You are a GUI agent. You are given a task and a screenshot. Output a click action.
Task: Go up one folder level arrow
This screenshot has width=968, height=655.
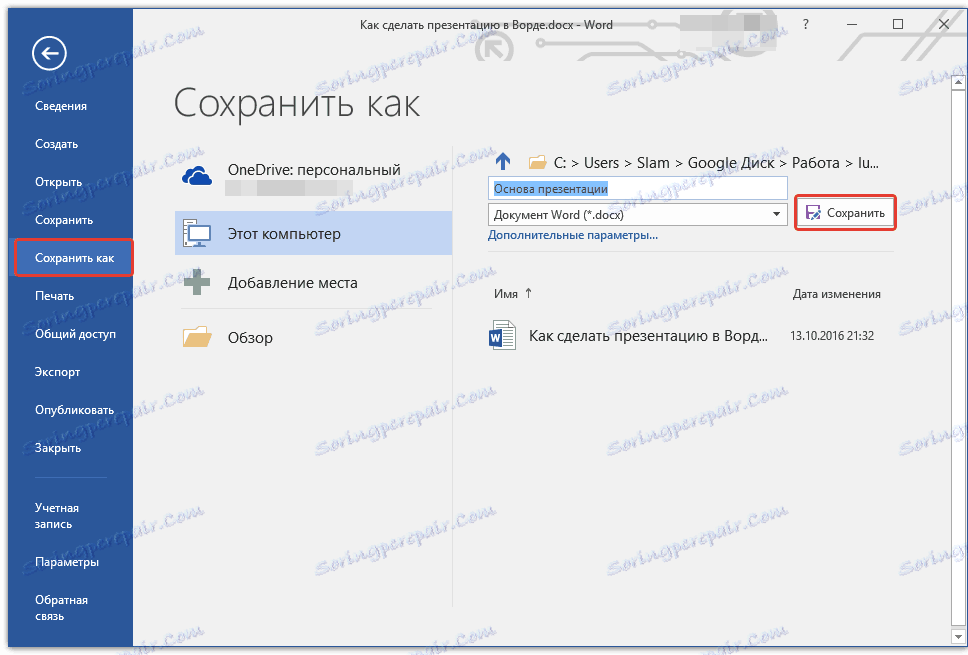point(503,162)
